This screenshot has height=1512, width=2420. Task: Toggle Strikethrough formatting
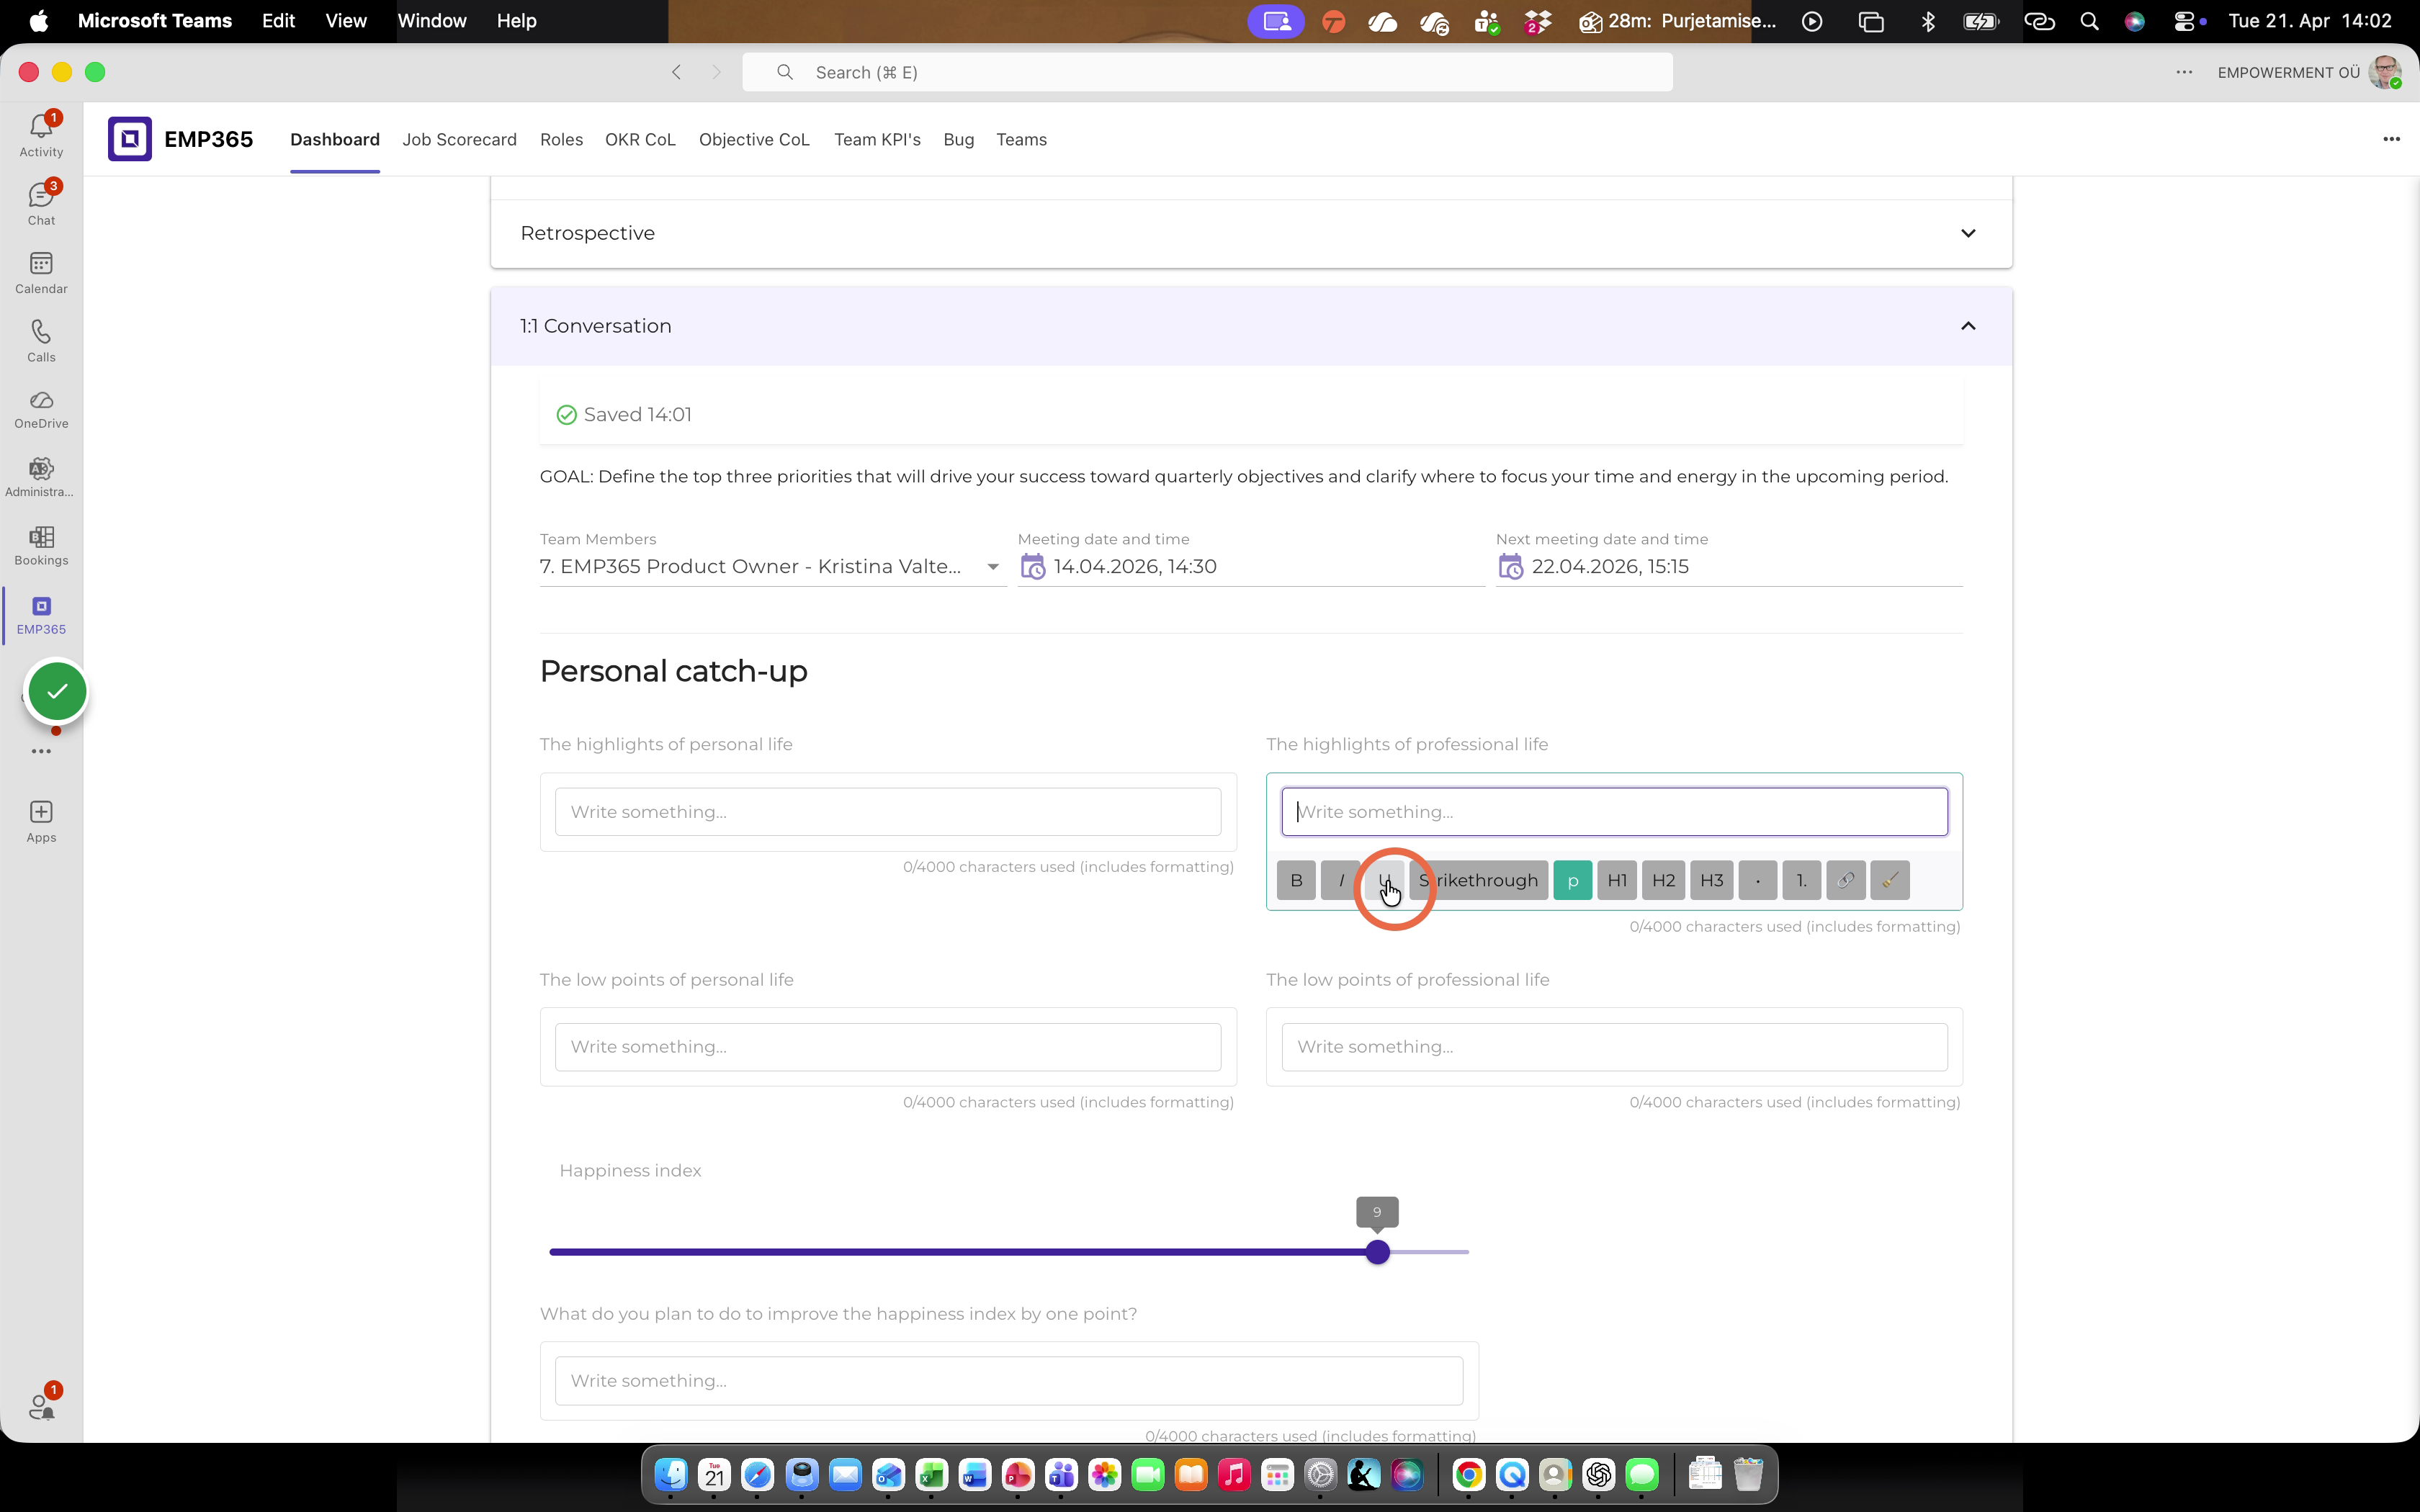point(1478,880)
